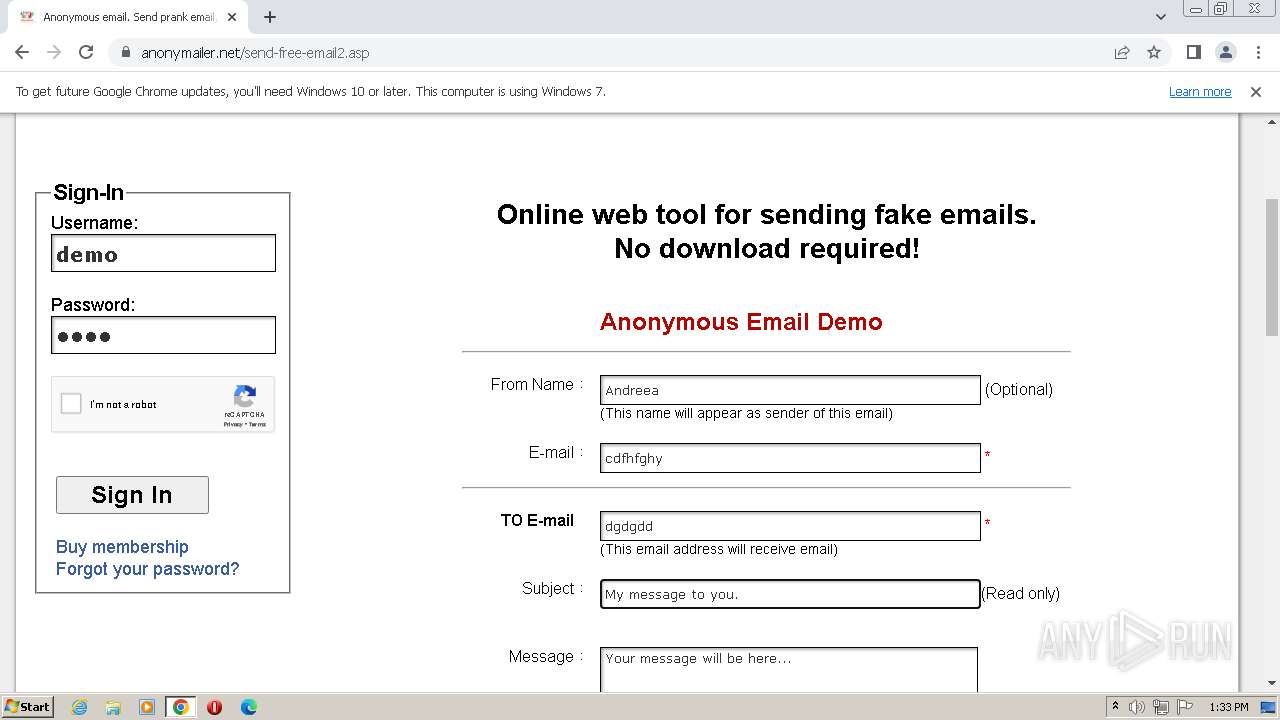
Task: Open the network tray icon
Action: (x=1161, y=707)
